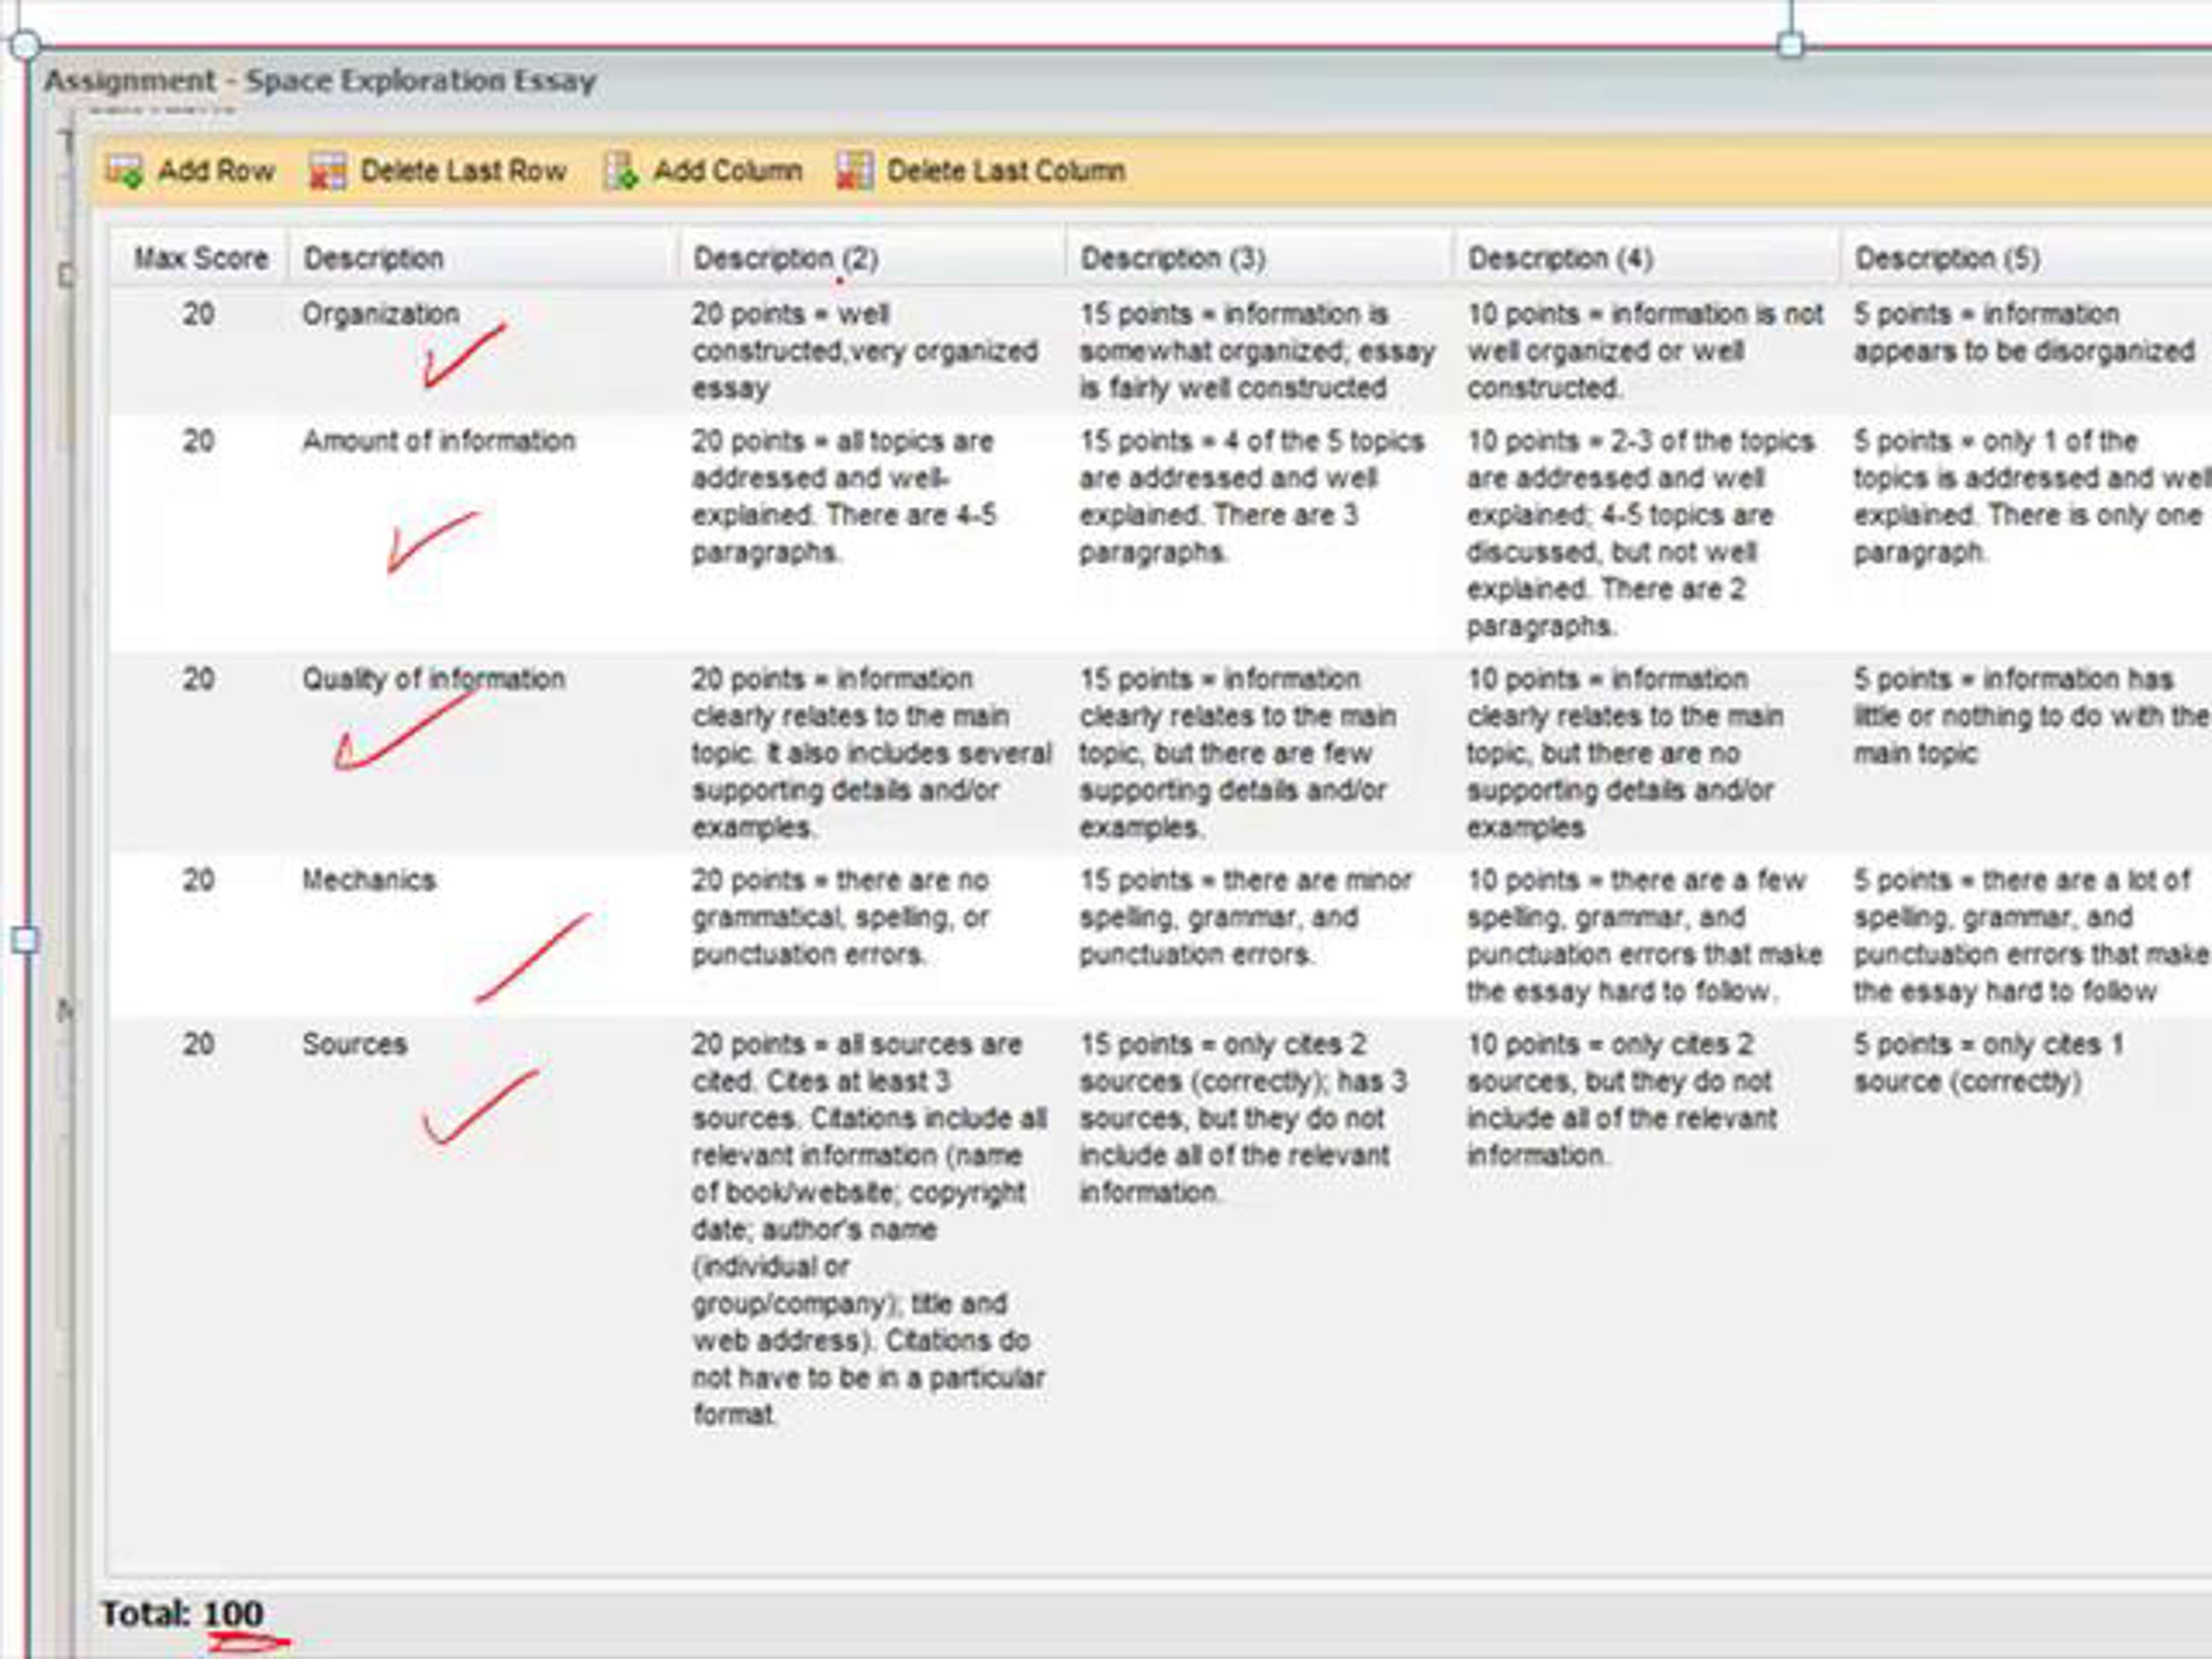This screenshot has width=2212, height=1659.
Task: Click the Organization criterion cell
Action: pyautogui.click(x=380, y=314)
